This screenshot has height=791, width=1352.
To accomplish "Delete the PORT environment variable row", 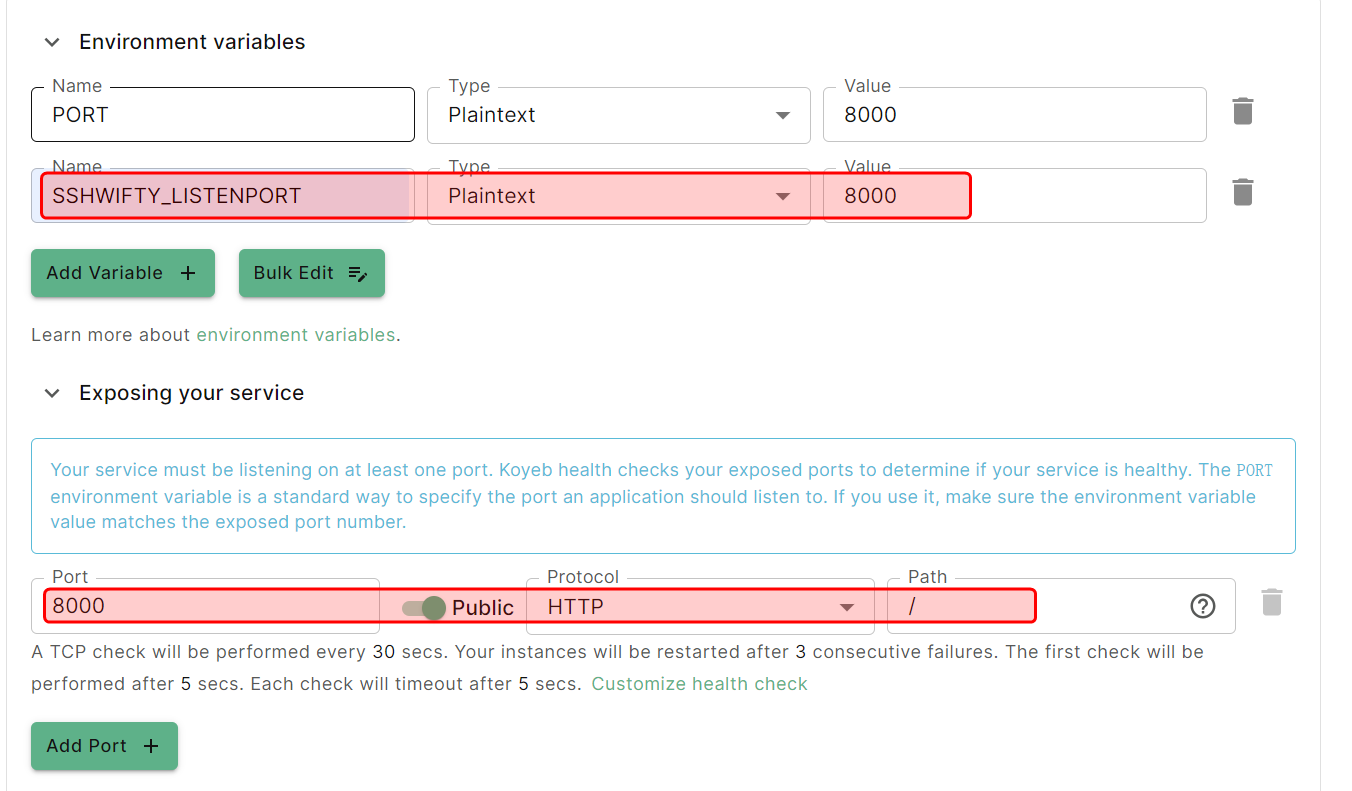I will point(1242,111).
